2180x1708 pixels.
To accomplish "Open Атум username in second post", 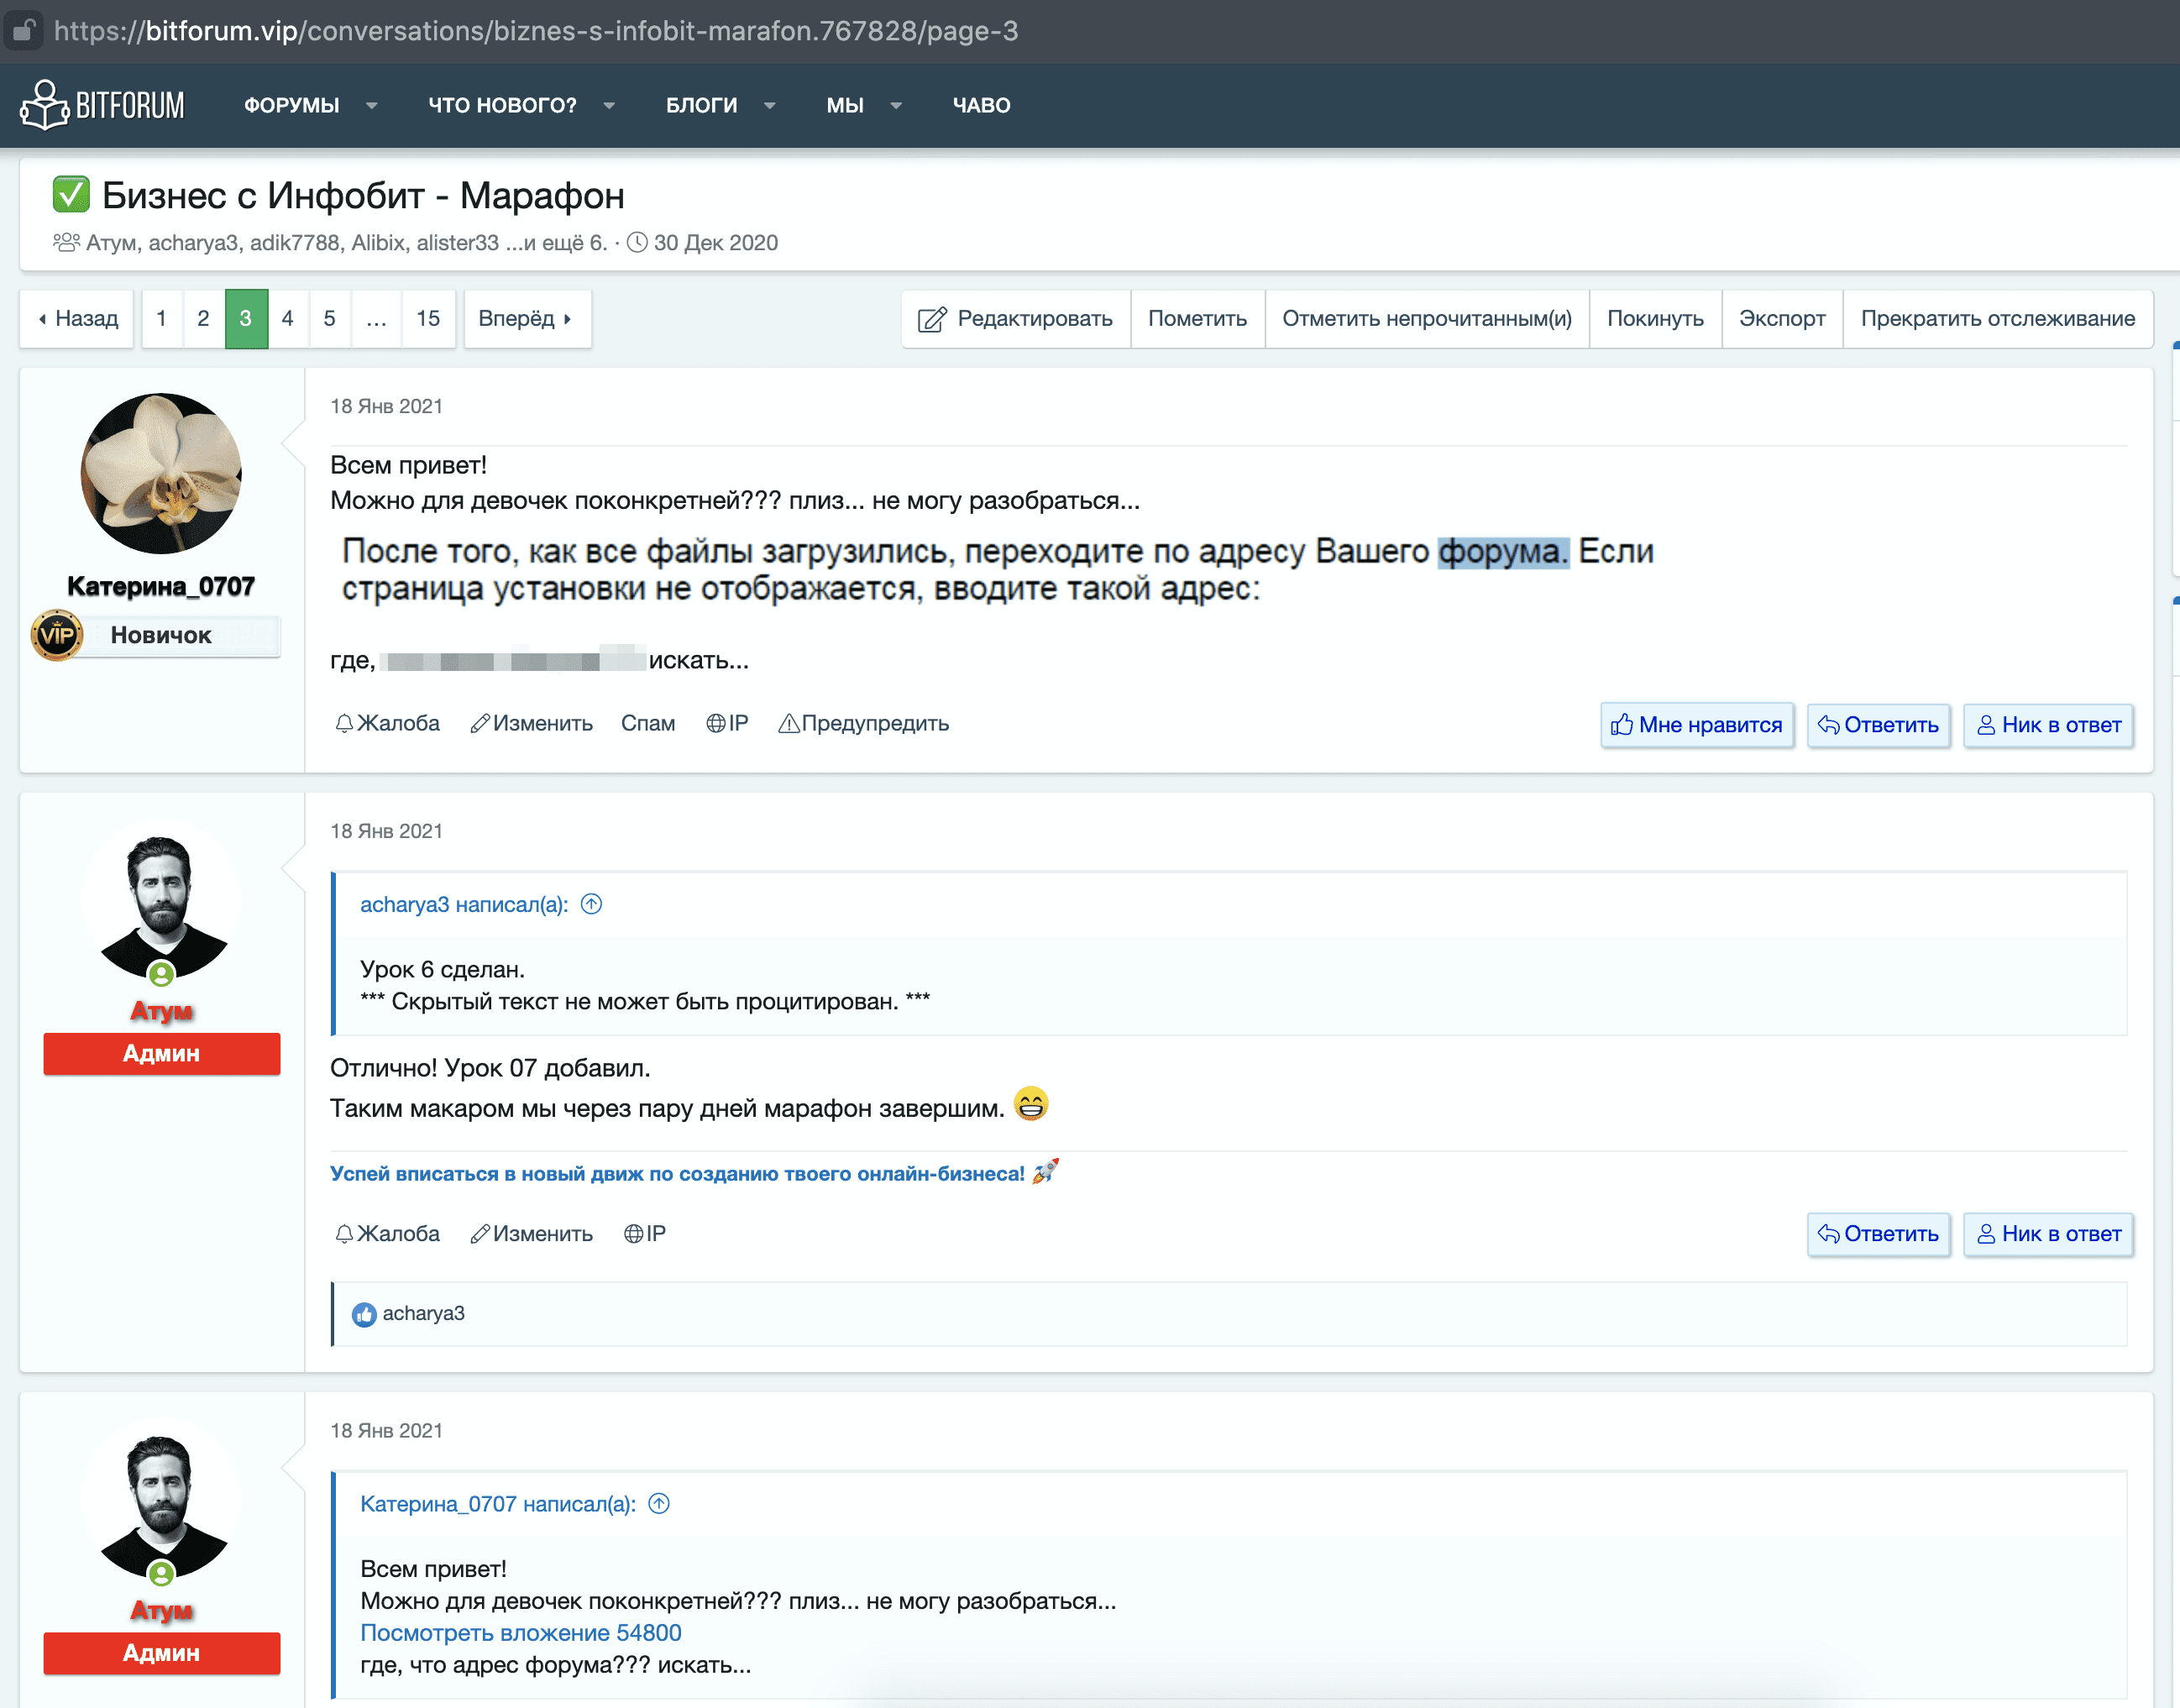I will coord(161,1011).
